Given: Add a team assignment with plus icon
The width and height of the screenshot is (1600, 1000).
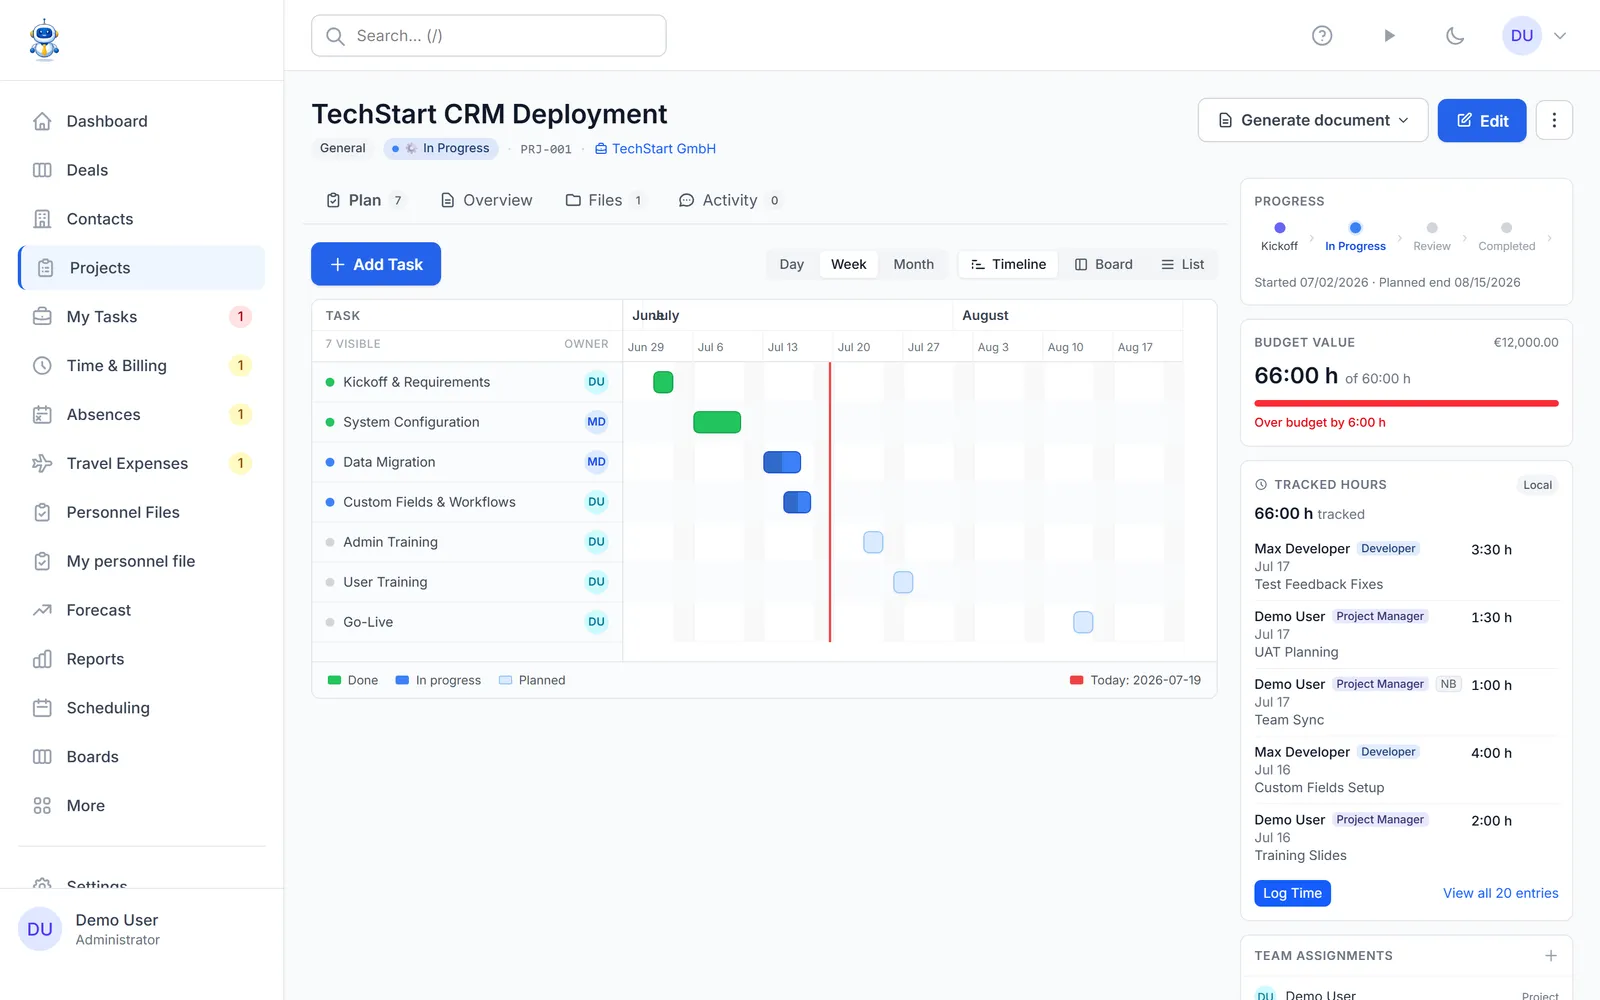Looking at the screenshot, I should pos(1551,956).
